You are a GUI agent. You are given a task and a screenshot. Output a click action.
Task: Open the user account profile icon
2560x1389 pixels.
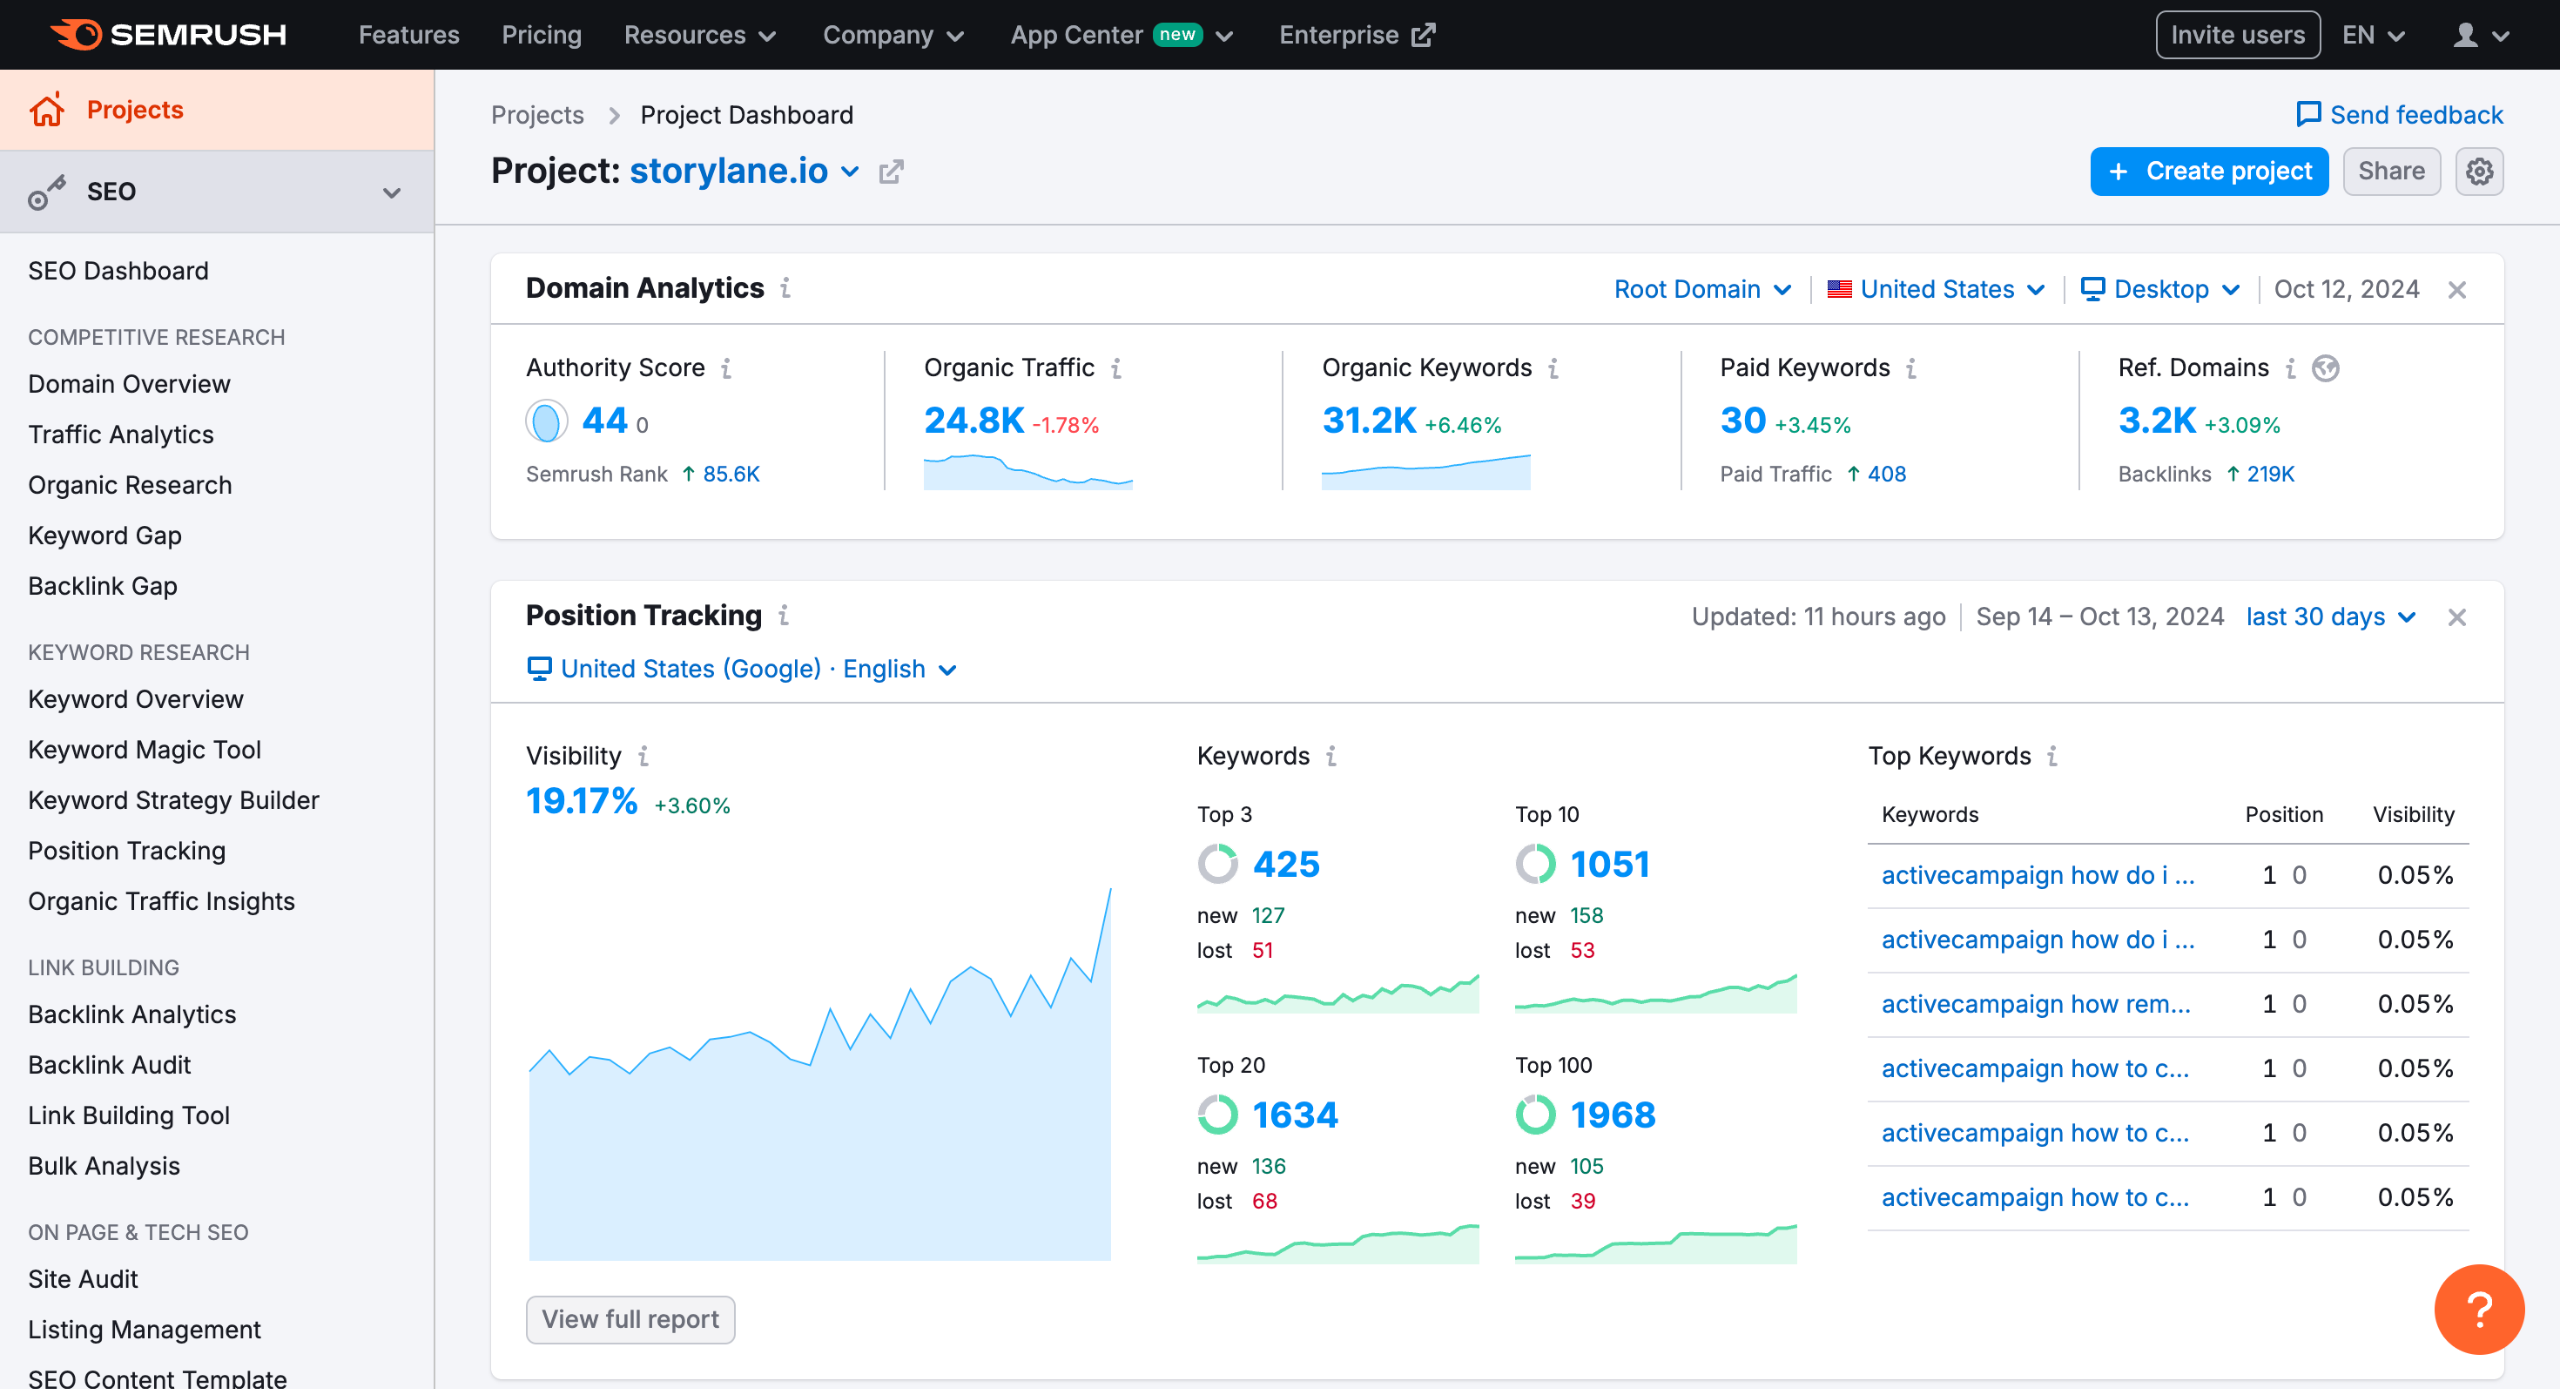[2465, 35]
